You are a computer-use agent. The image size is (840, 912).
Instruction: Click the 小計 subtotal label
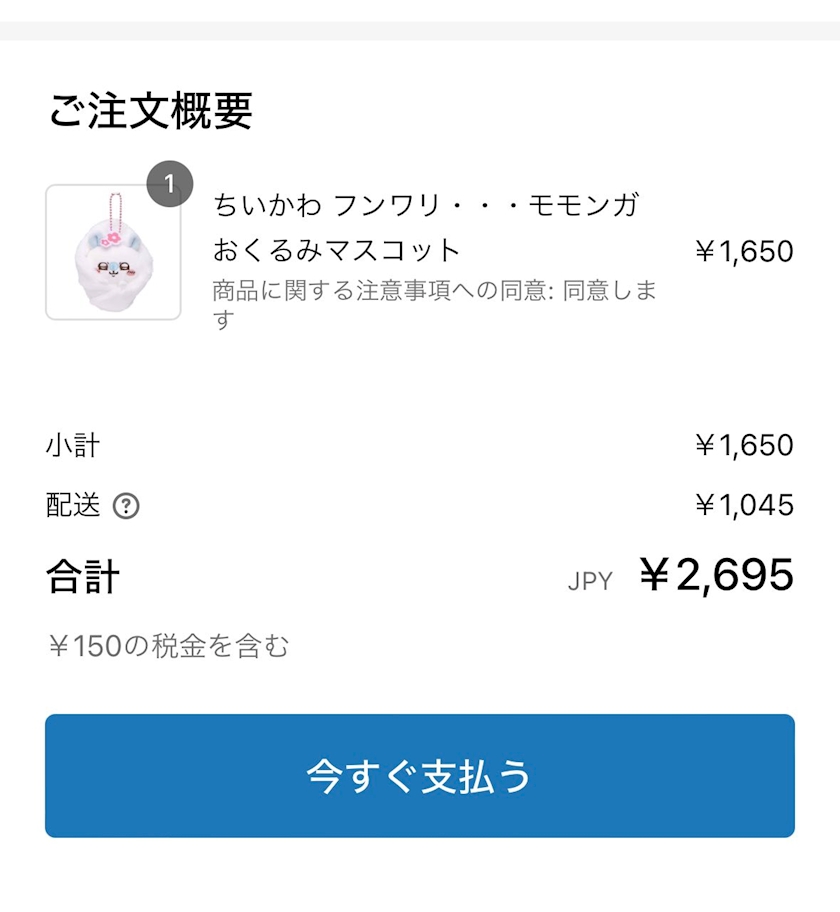tap(73, 445)
